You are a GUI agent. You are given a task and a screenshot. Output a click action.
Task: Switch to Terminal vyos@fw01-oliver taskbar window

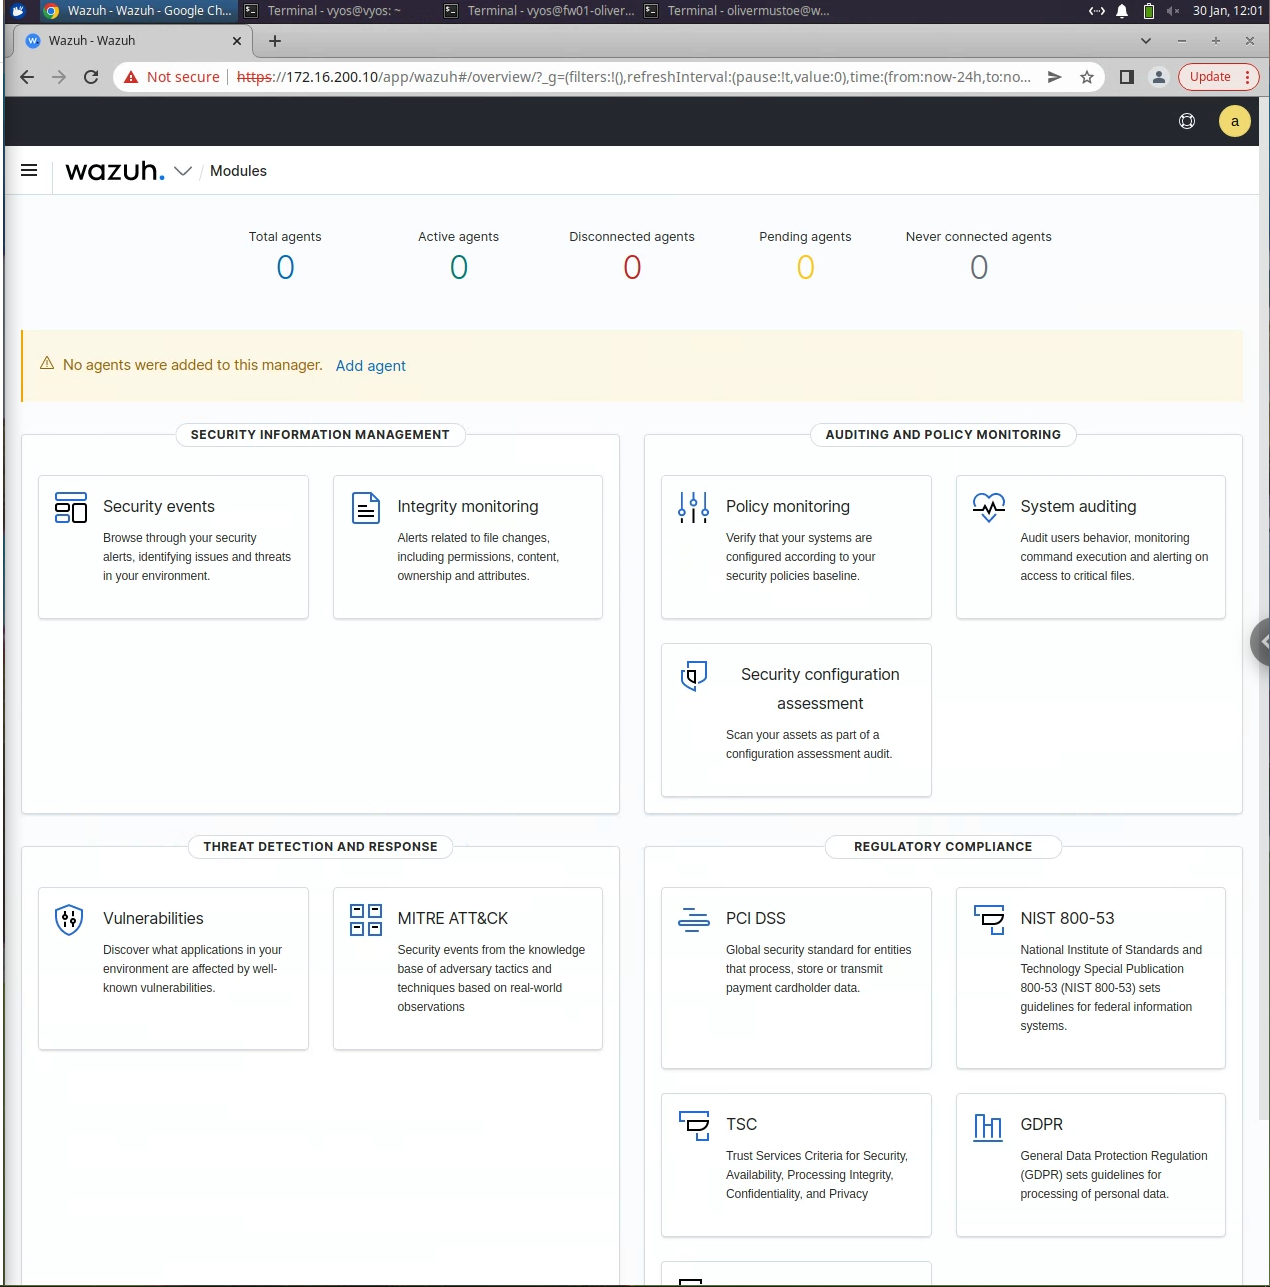click(540, 11)
